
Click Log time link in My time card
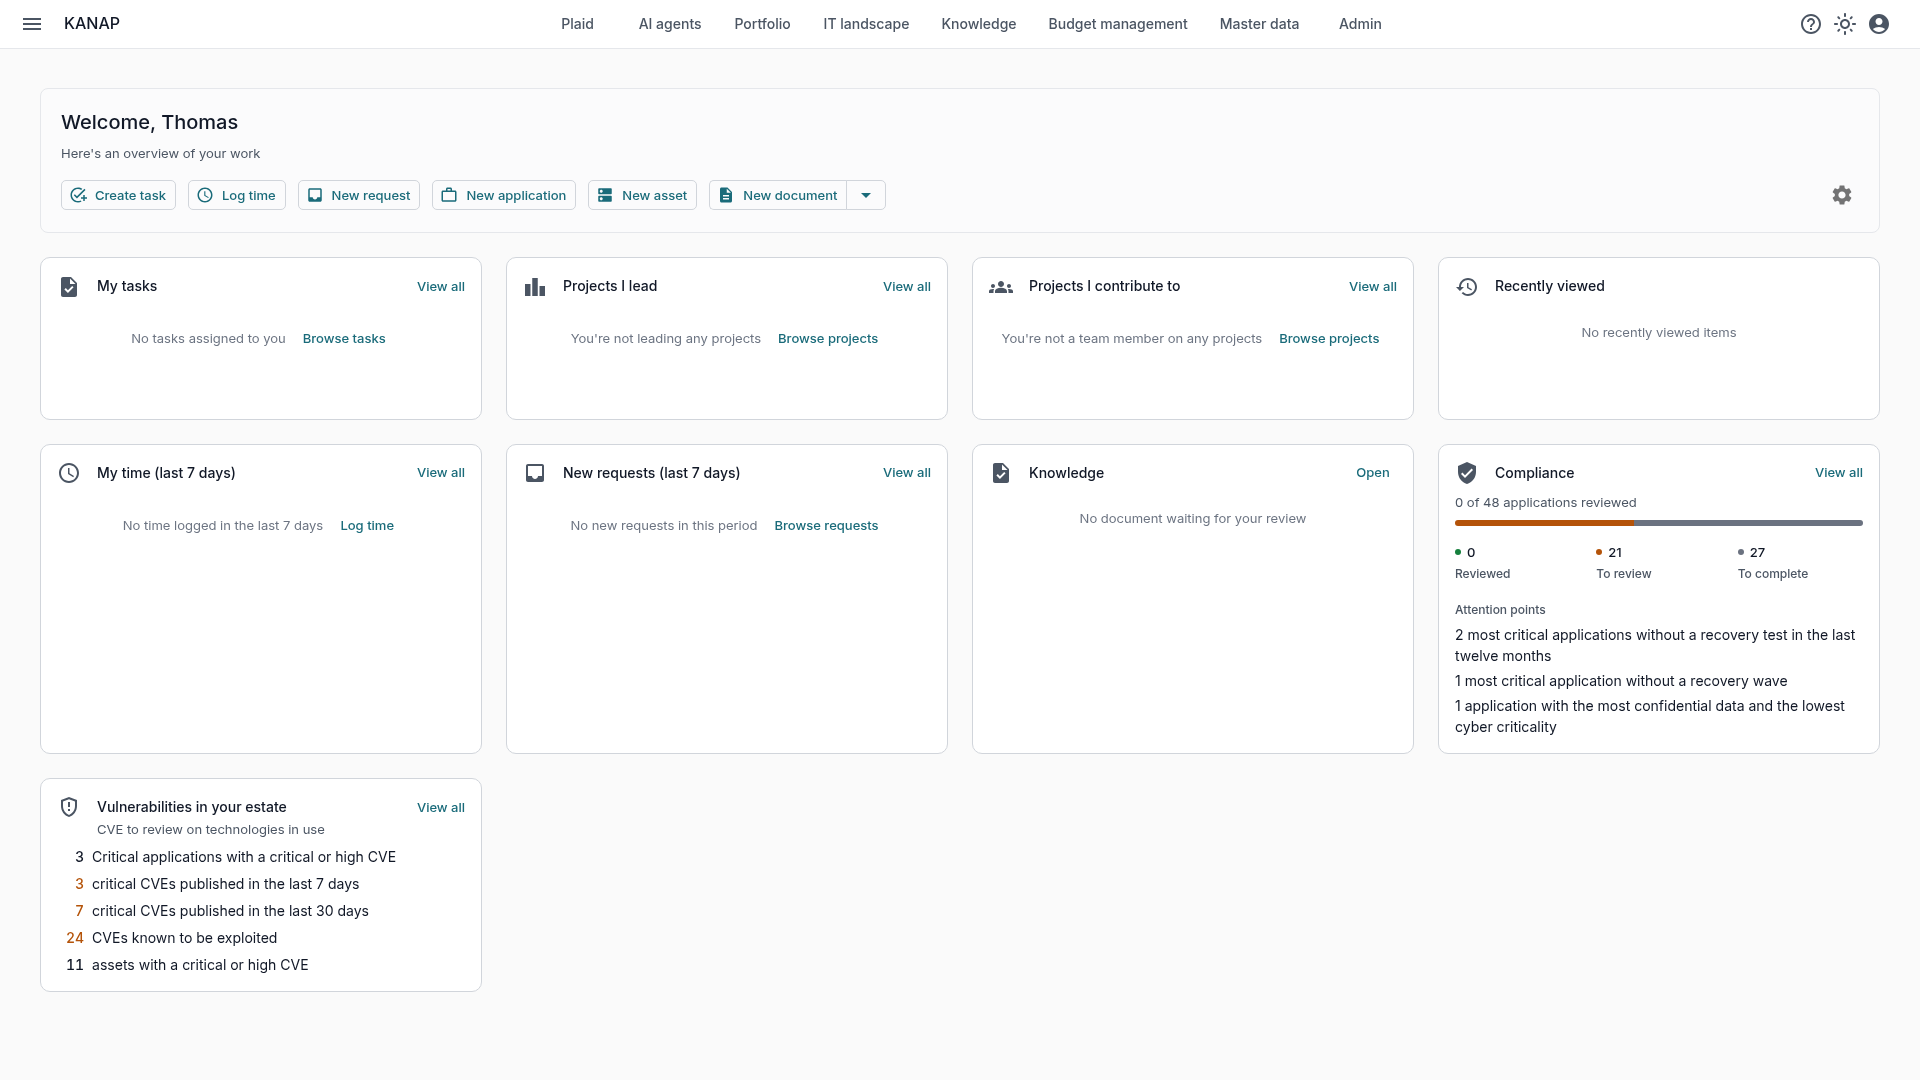pos(367,526)
